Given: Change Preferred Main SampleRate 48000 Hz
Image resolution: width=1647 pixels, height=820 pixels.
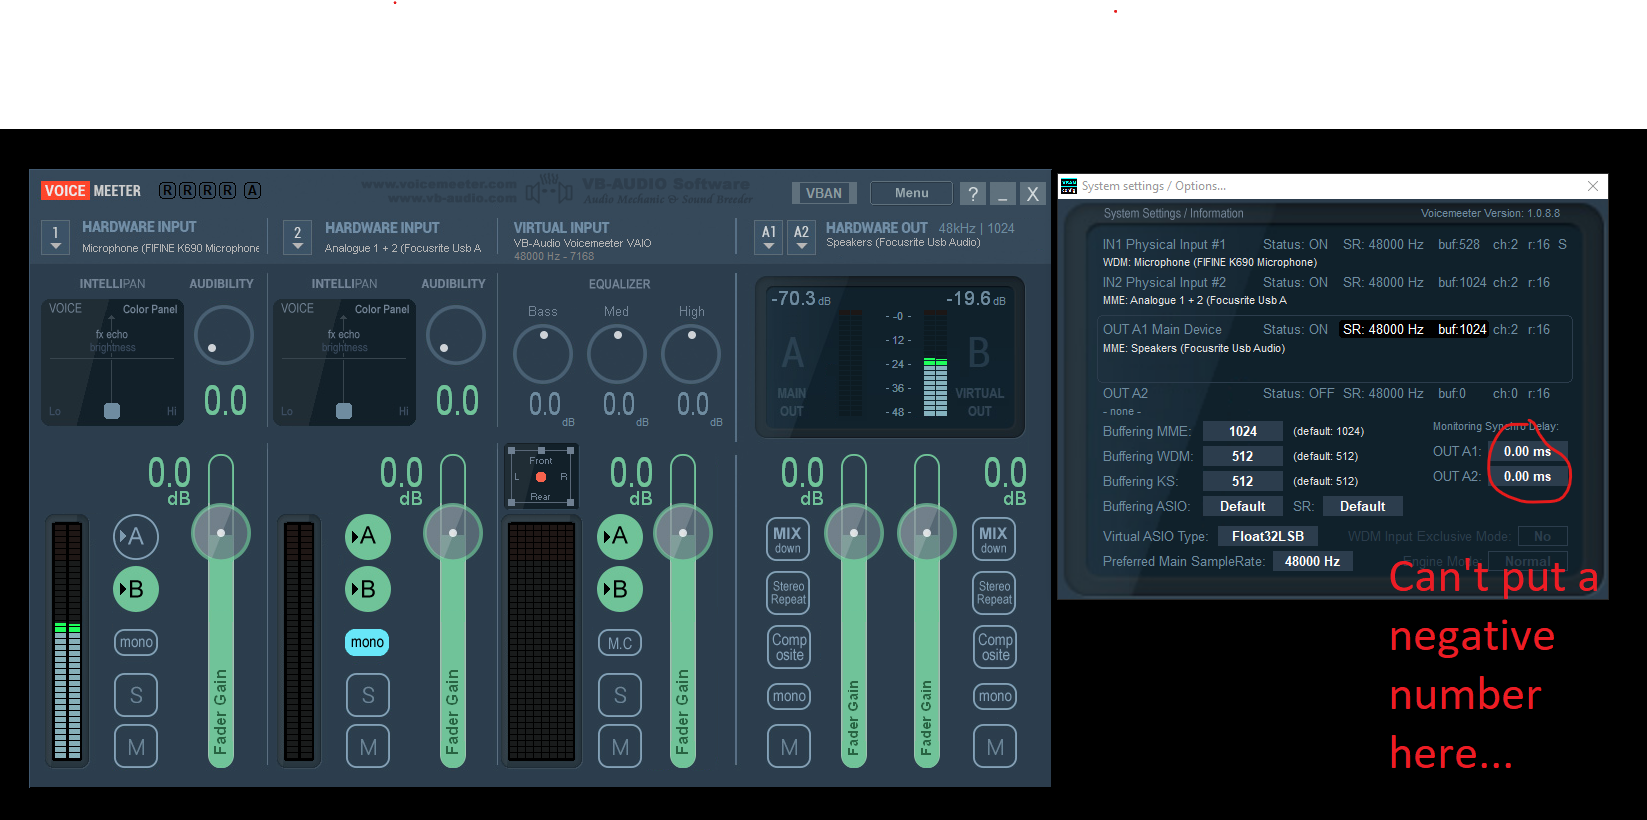Looking at the screenshot, I should coord(1313,561).
